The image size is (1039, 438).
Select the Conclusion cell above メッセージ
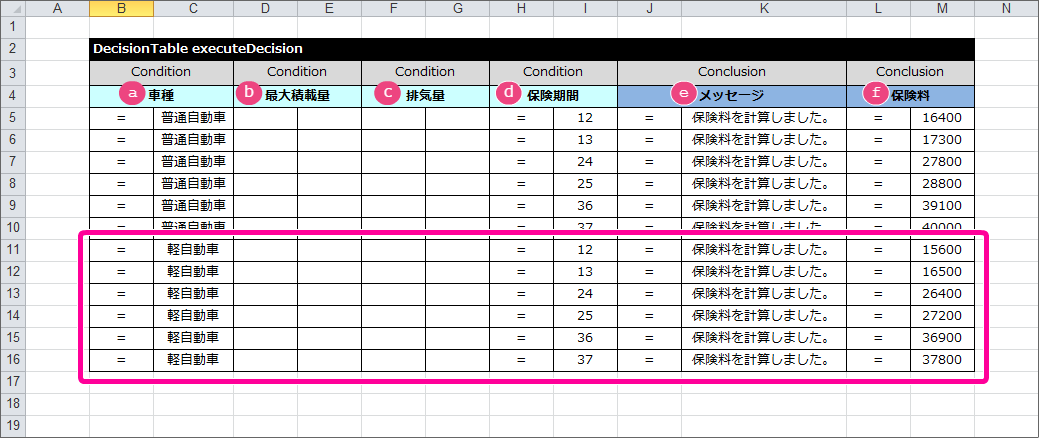(x=732, y=72)
